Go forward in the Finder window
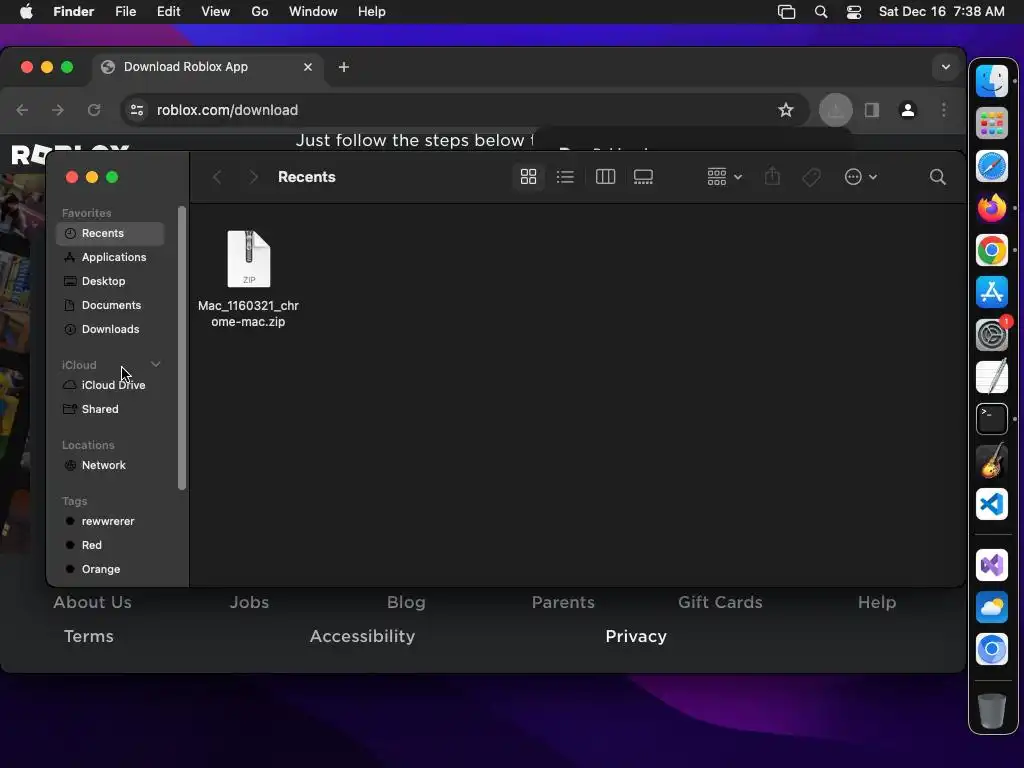Viewport: 1024px width, 768px height. (253, 177)
